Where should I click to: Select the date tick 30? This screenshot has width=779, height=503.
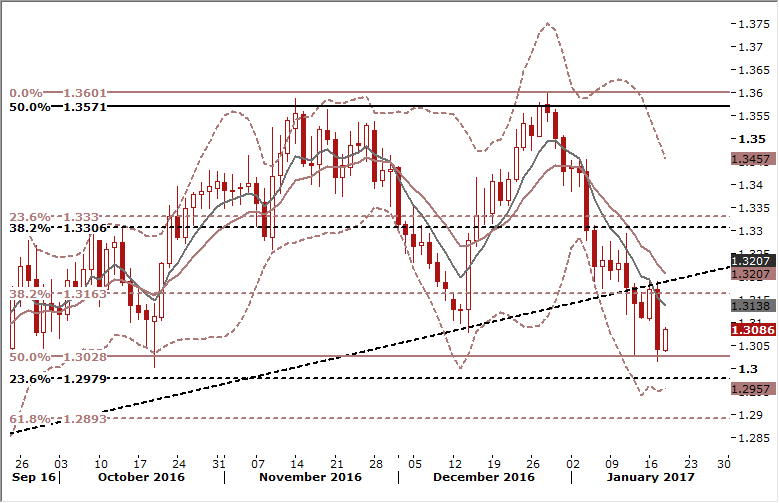pos(724,464)
